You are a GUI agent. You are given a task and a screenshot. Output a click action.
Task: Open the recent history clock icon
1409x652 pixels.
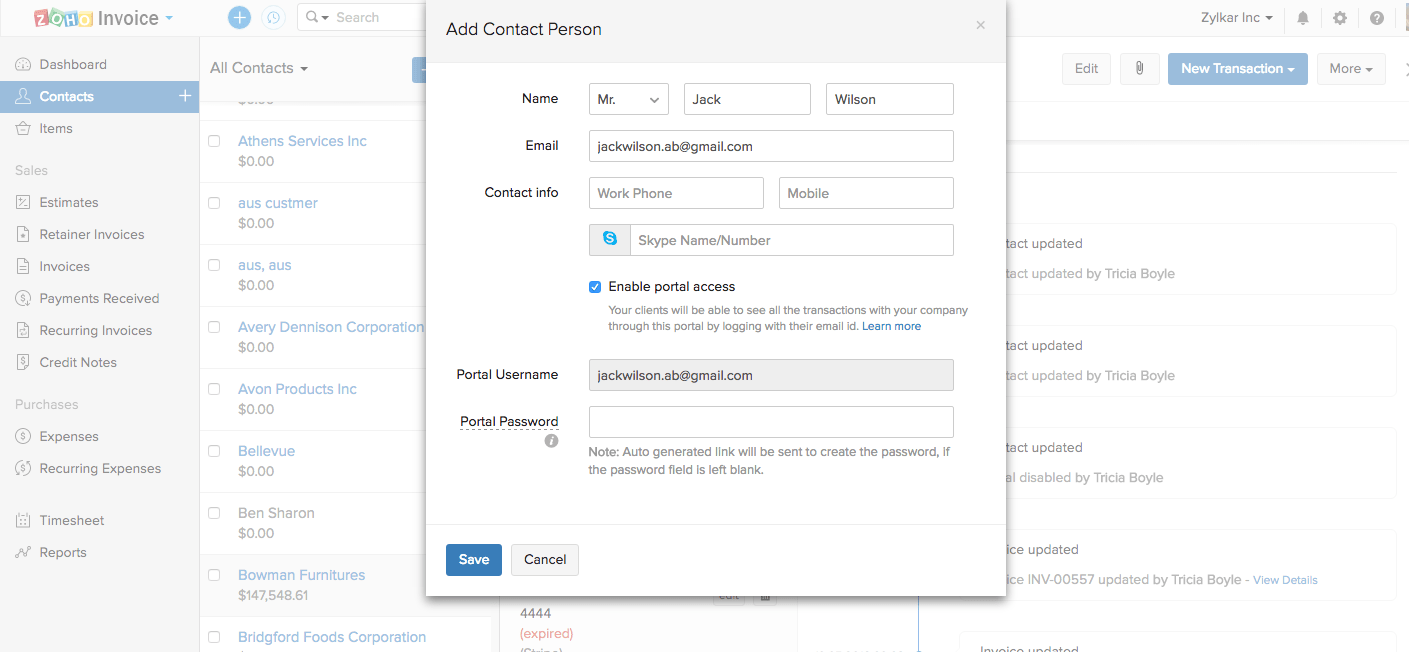[272, 17]
